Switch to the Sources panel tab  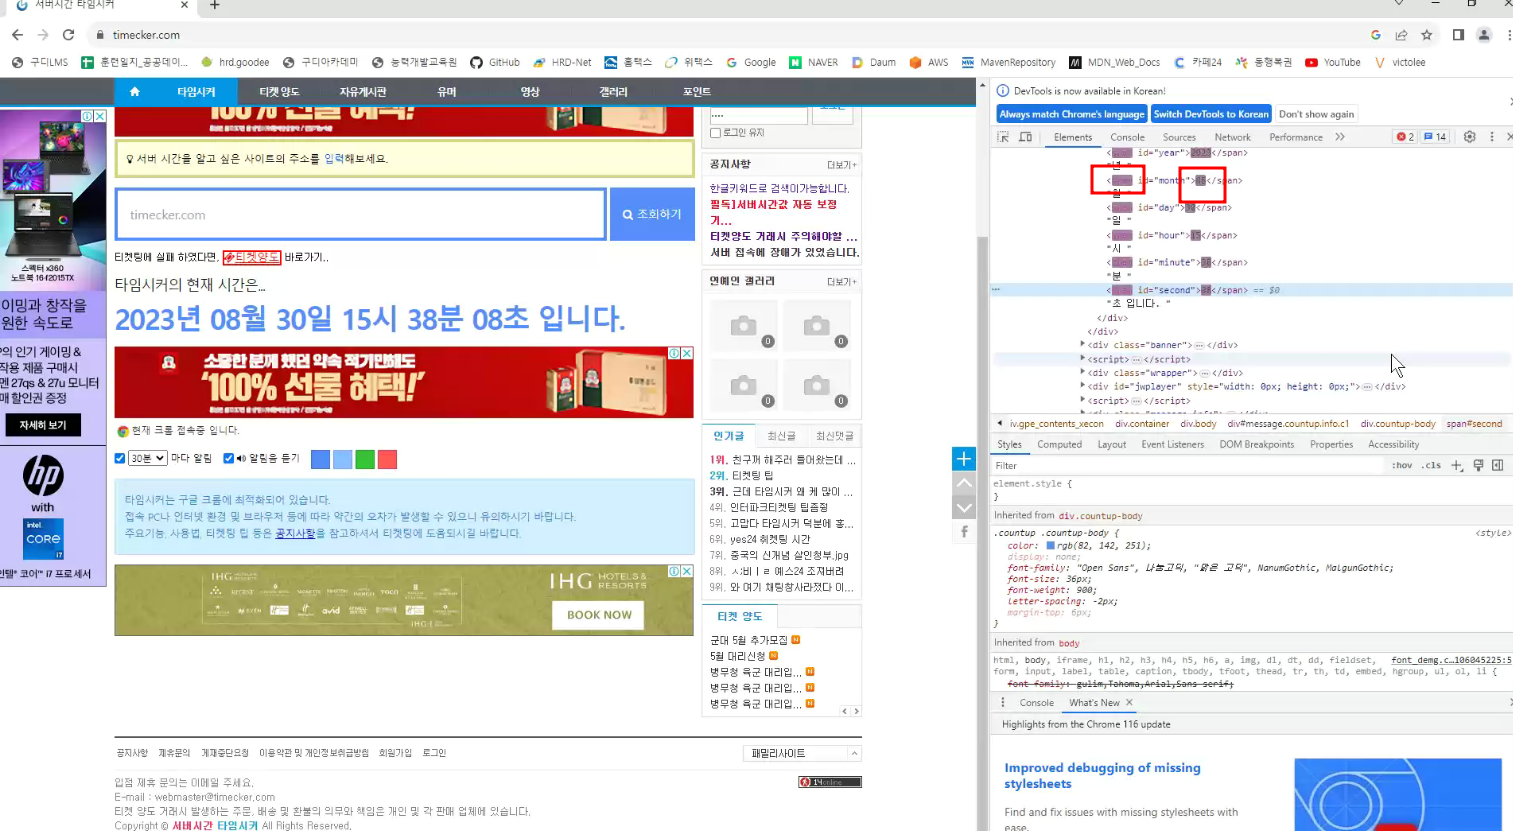click(x=1179, y=137)
